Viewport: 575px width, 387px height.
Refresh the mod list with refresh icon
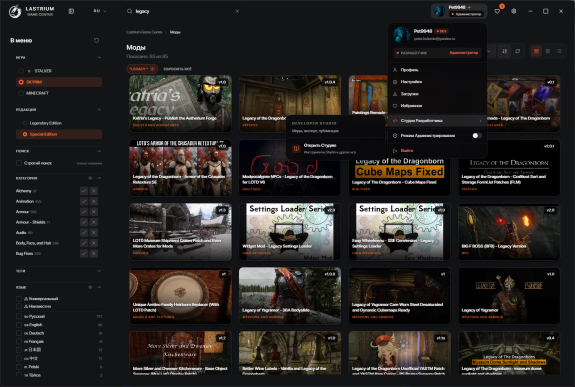[x=517, y=51]
